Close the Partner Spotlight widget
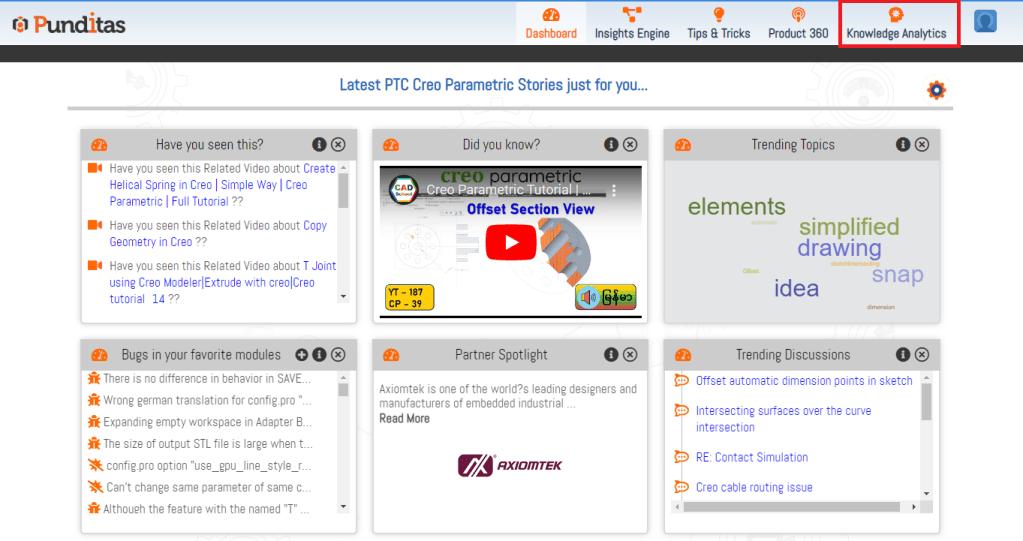Viewport: 1023px width, 541px height. pyautogui.click(x=630, y=355)
